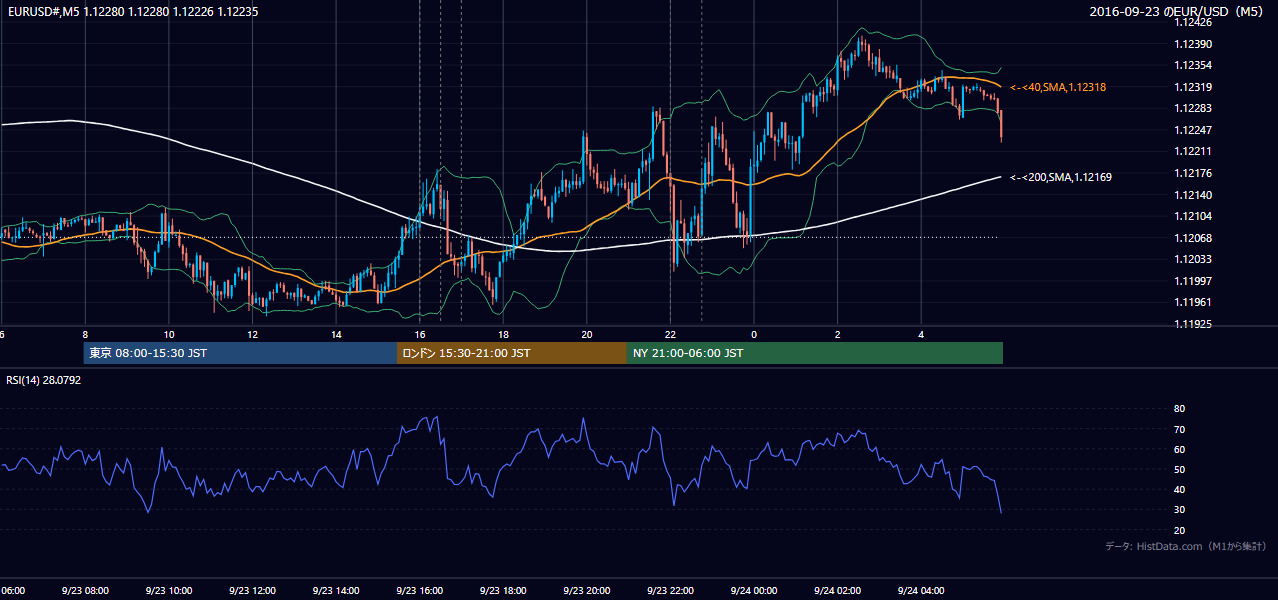The width and height of the screenshot is (1278, 600).
Task: Select the 東京 08:00-15:30 JST session bar
Action: pyautogui.click(x=240, y=353)
